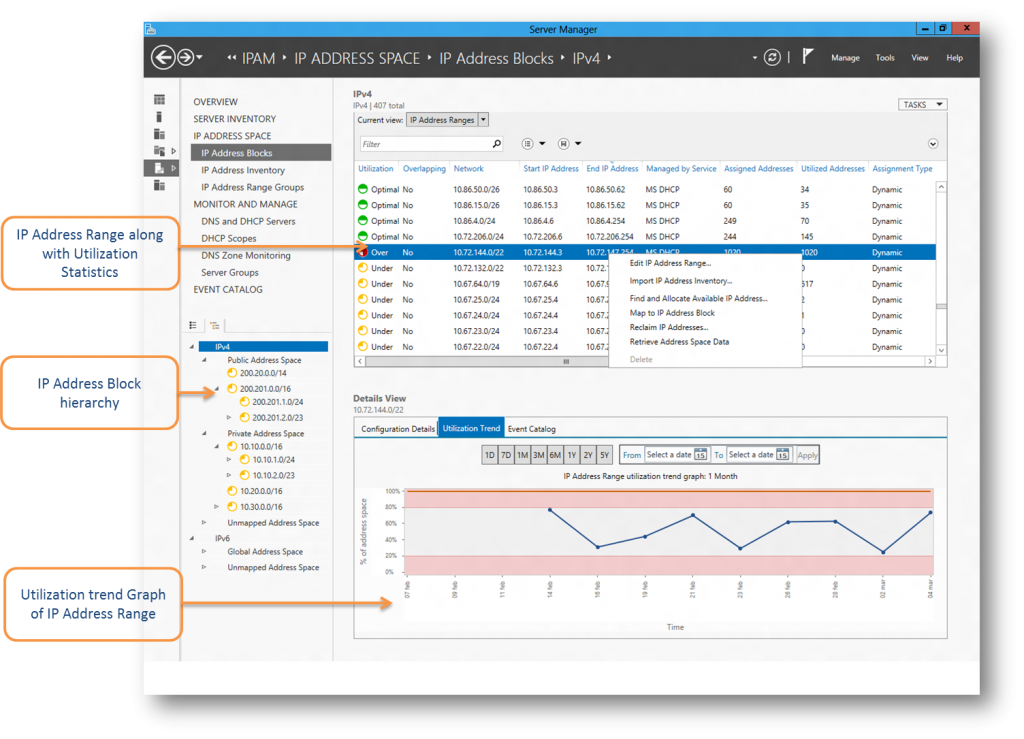The image size is (1024, 739).
Task: Set trend range with the 1Y button
Action: tap(571, 455)
